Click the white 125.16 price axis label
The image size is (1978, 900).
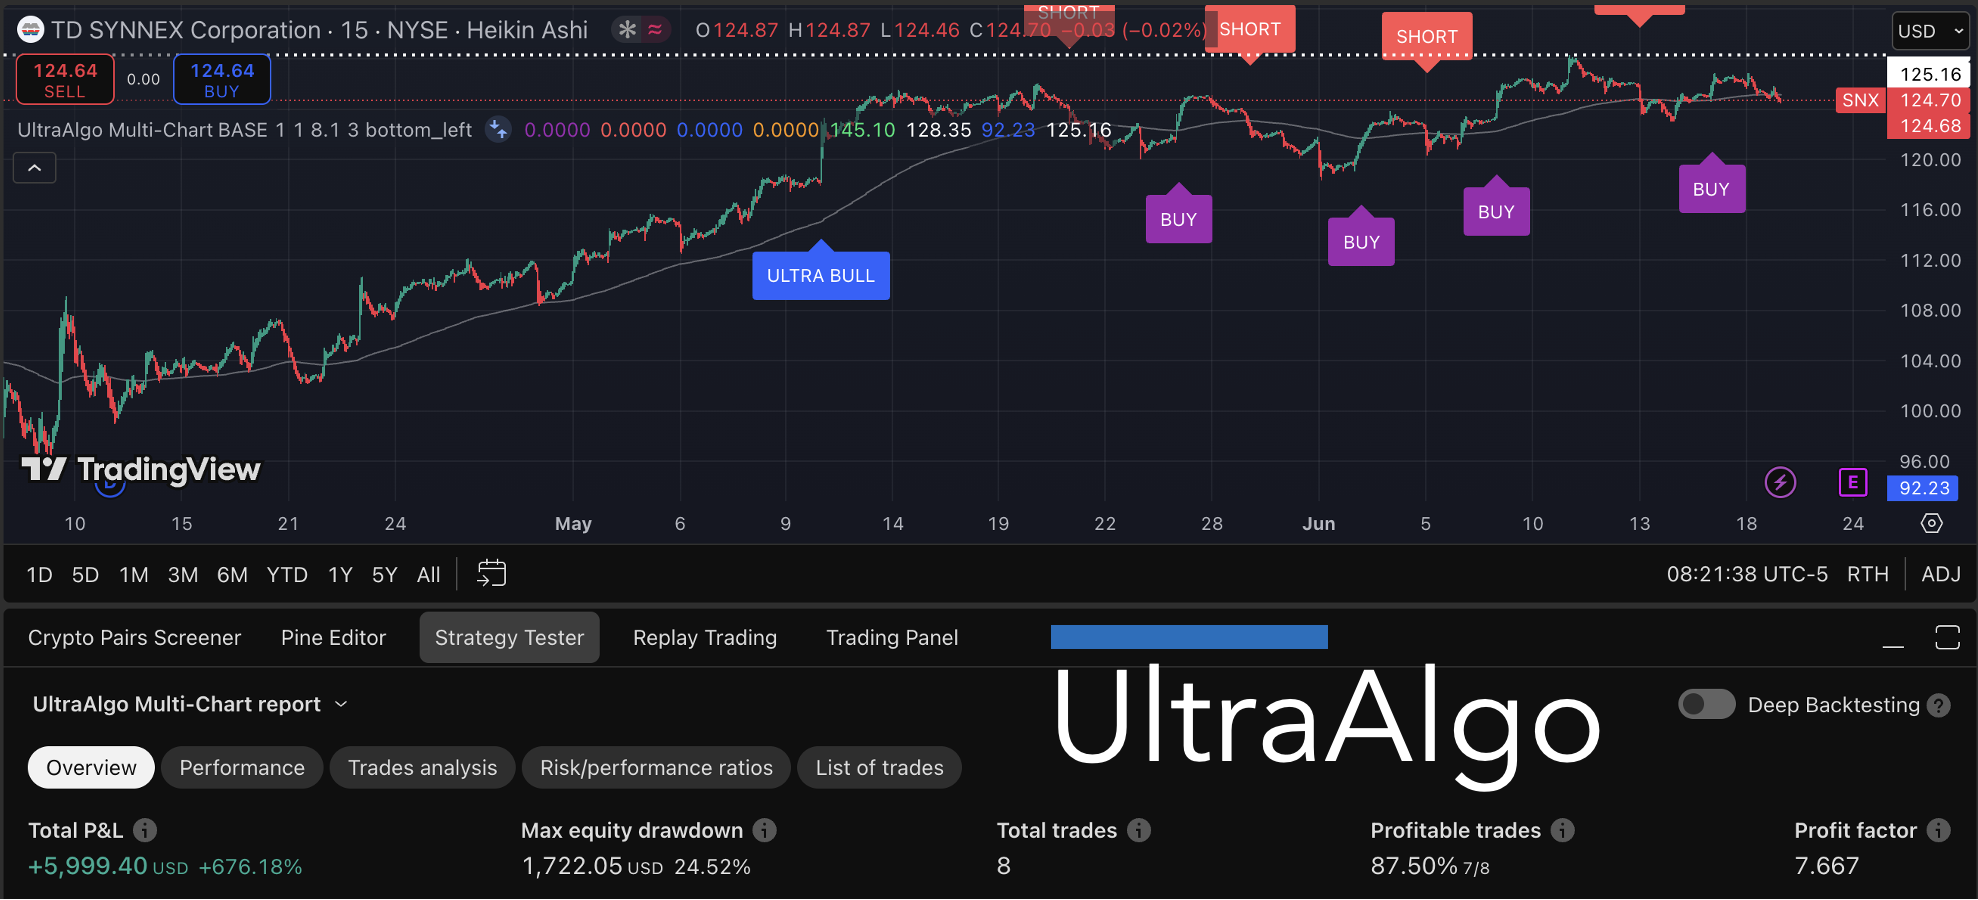click(x=1929, y=74)
